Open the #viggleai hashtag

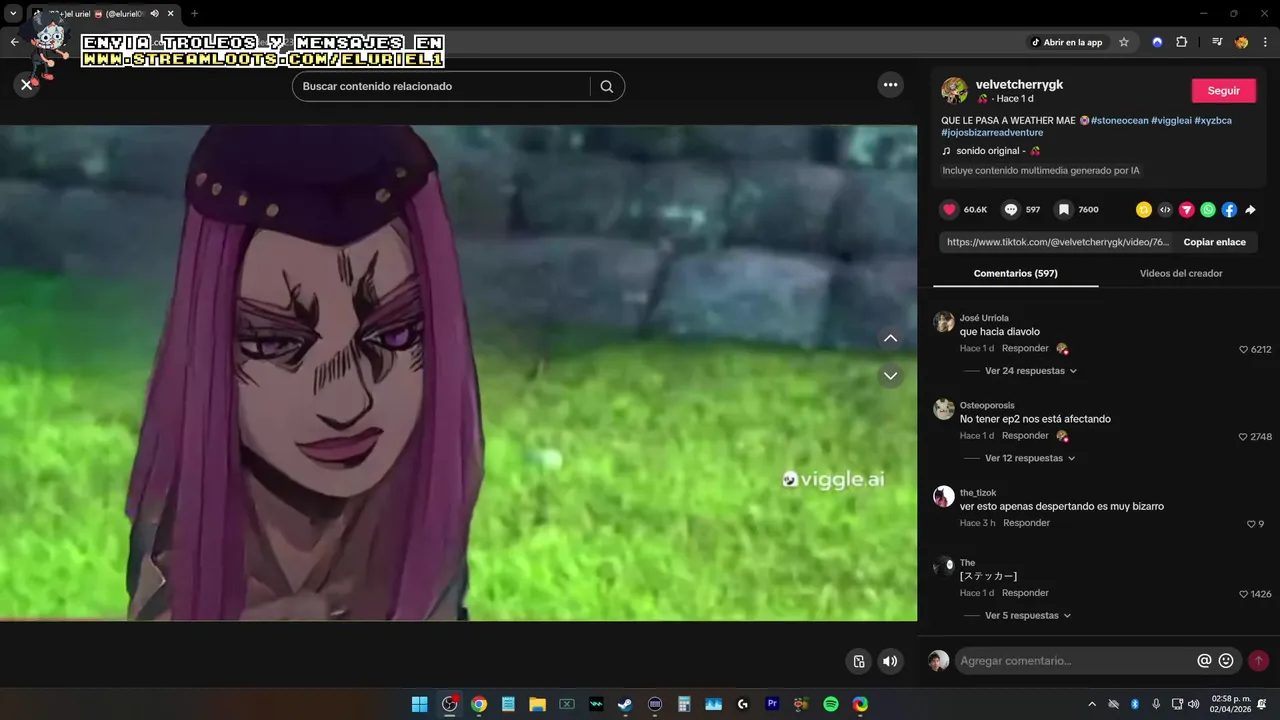[x=1171, y=120]
